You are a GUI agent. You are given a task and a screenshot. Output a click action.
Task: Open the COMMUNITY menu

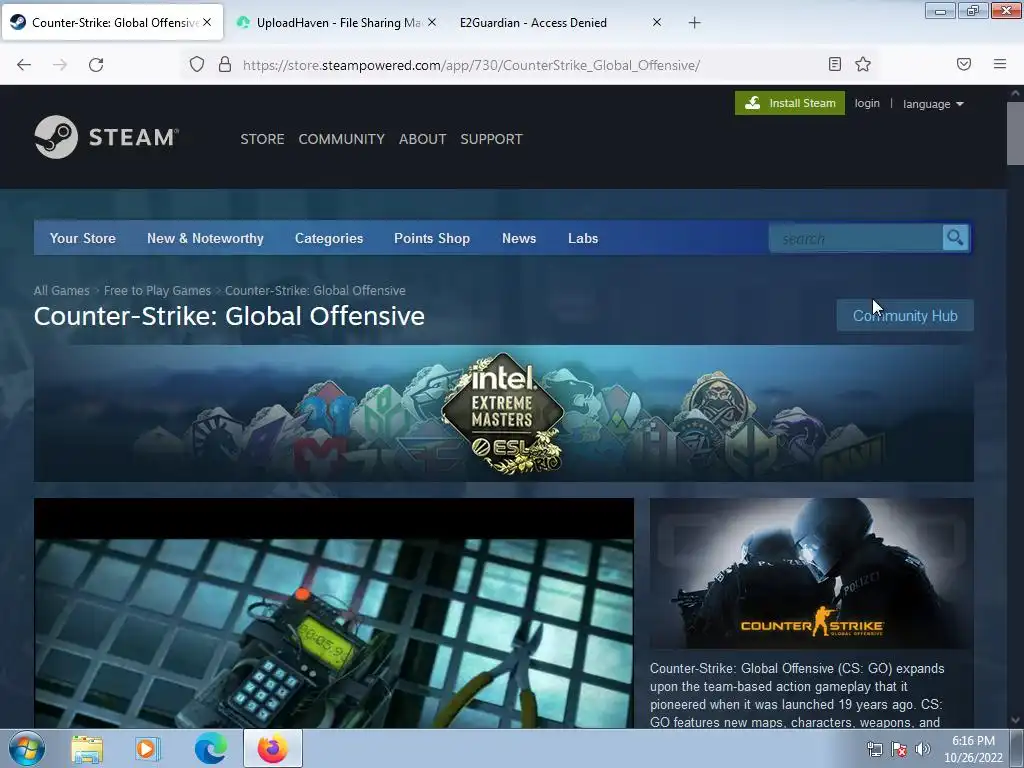click(x=342, y=139)
